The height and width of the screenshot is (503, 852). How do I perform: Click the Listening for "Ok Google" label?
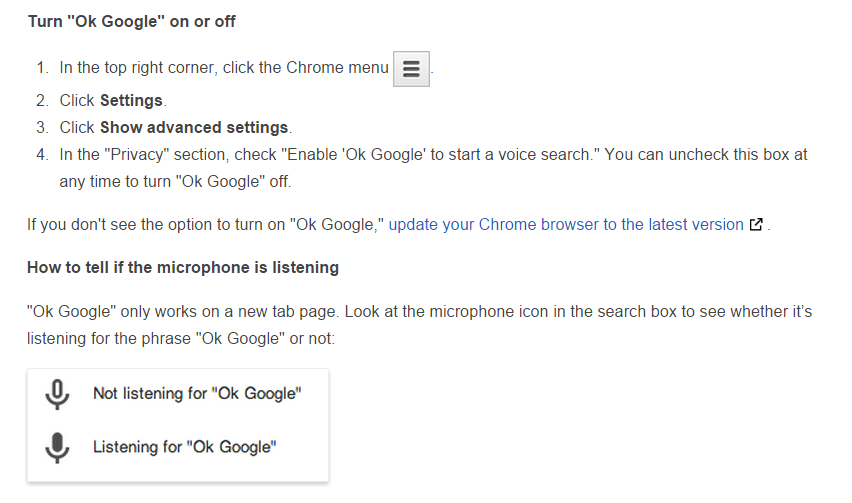coord(185,447)
